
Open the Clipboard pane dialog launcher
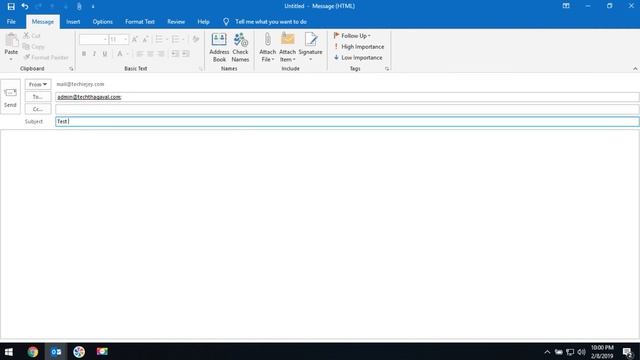(71, 69)
